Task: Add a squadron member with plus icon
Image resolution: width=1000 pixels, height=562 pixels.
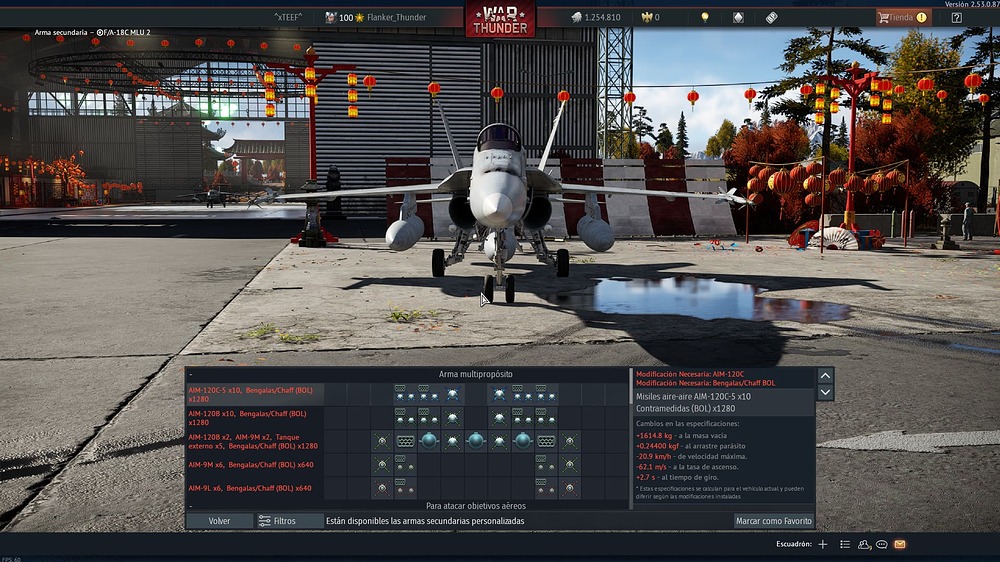Action: point(822,544)
